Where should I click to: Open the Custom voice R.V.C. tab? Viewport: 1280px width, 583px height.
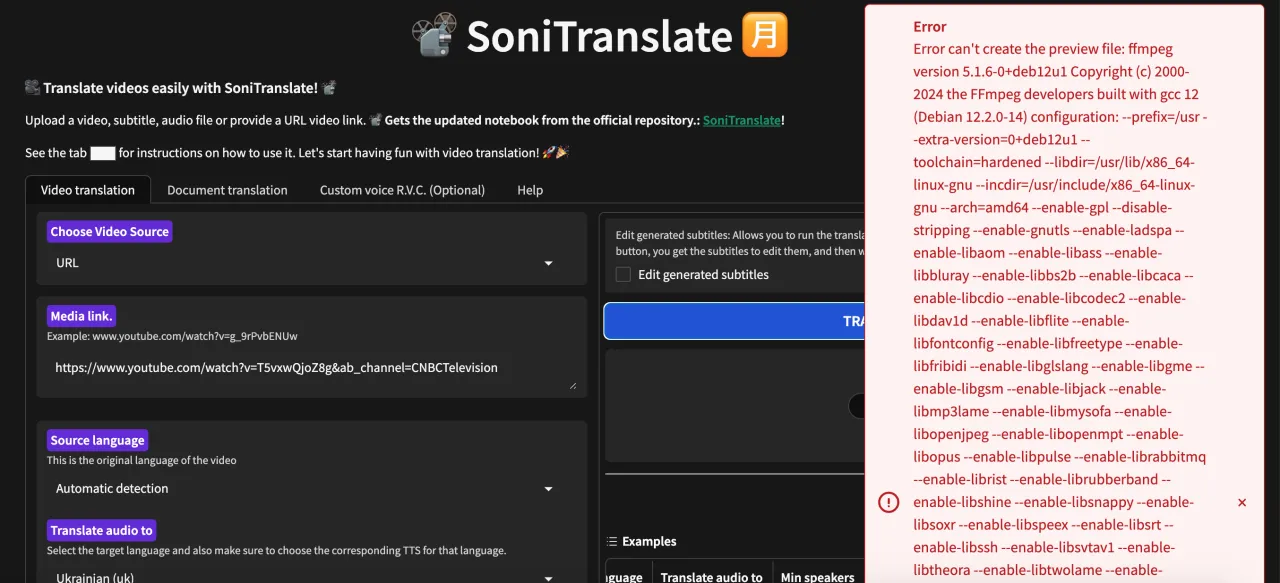click(x=402, y=190)
